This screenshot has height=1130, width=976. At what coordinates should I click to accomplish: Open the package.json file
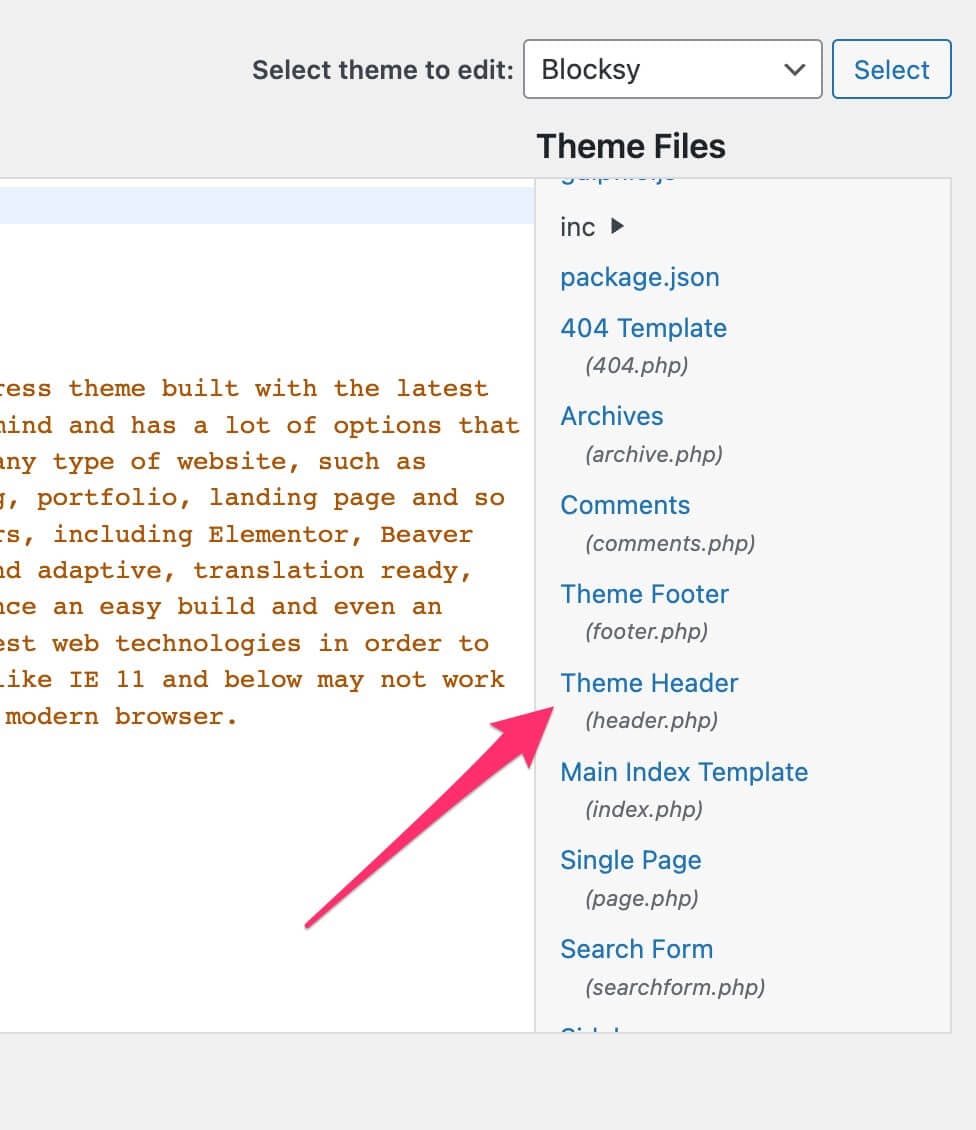coord(639,277)
